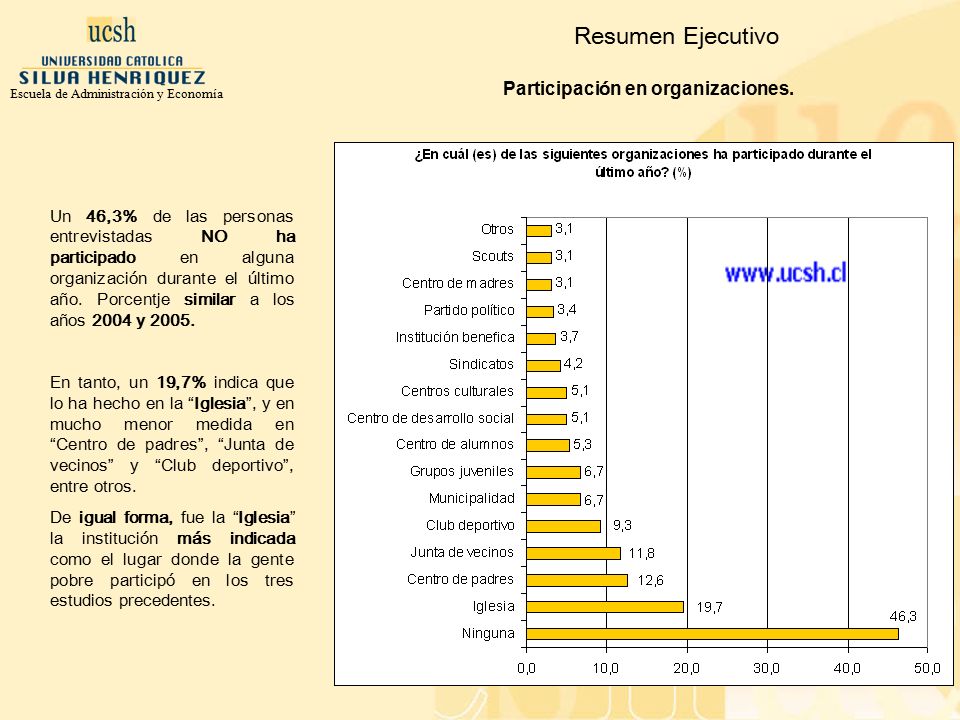Viewport: 960px width, 720px height.
Task: Click the www.ucsh.cl link in chart
Action: tap(786, 272)
